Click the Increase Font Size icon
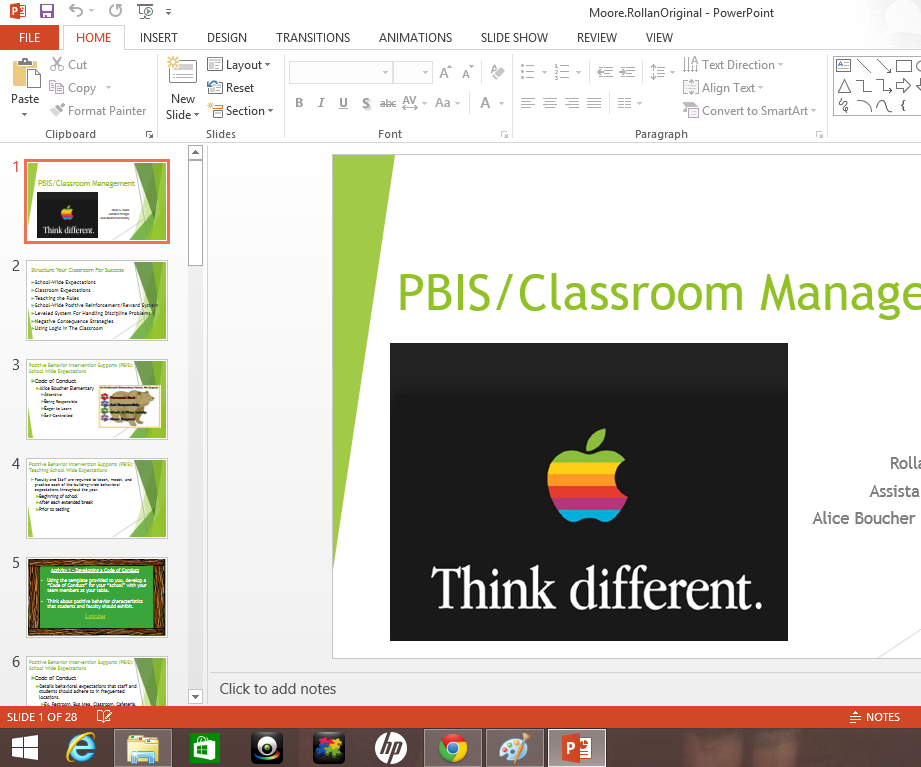 pos(445,72)
